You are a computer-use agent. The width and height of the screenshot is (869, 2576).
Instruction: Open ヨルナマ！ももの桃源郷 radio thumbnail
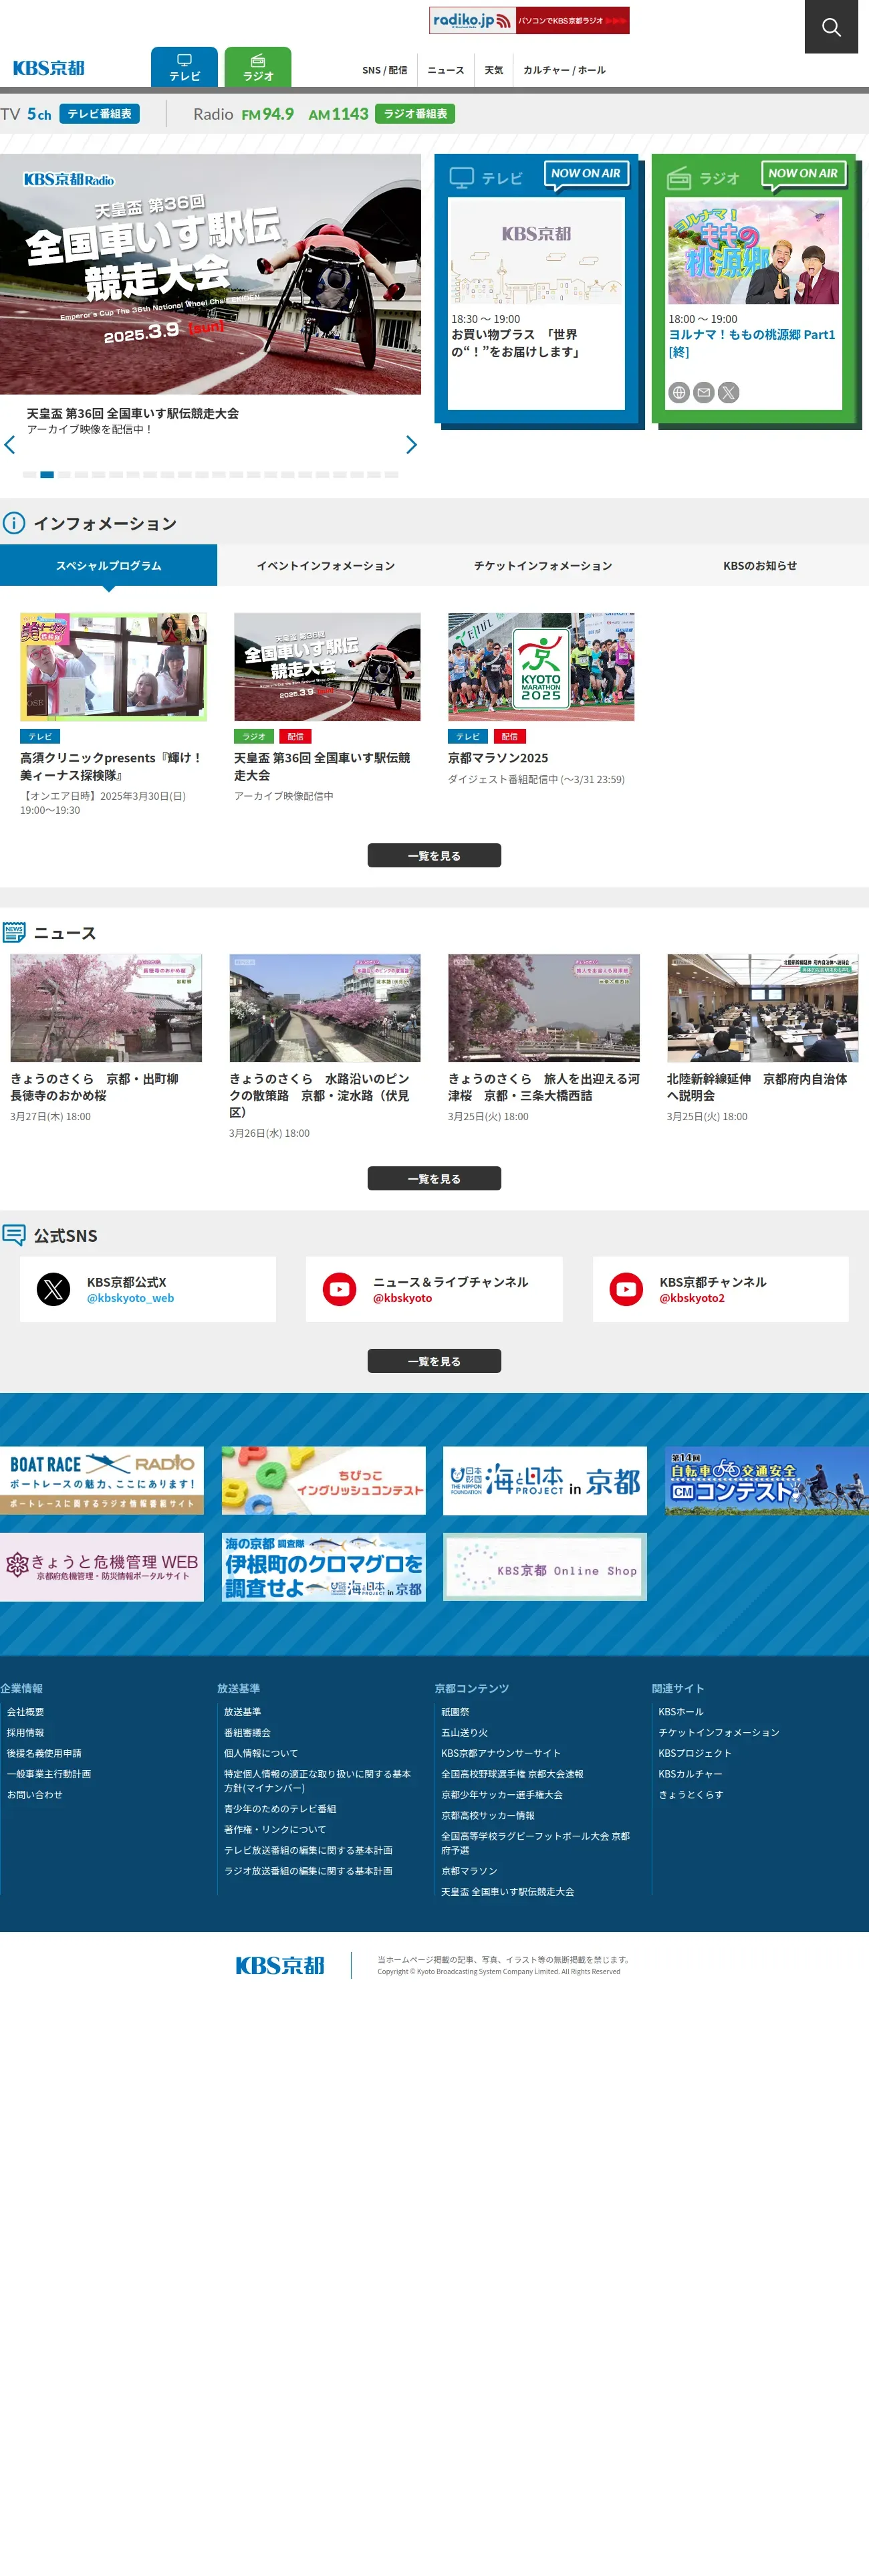click(754, 252)
